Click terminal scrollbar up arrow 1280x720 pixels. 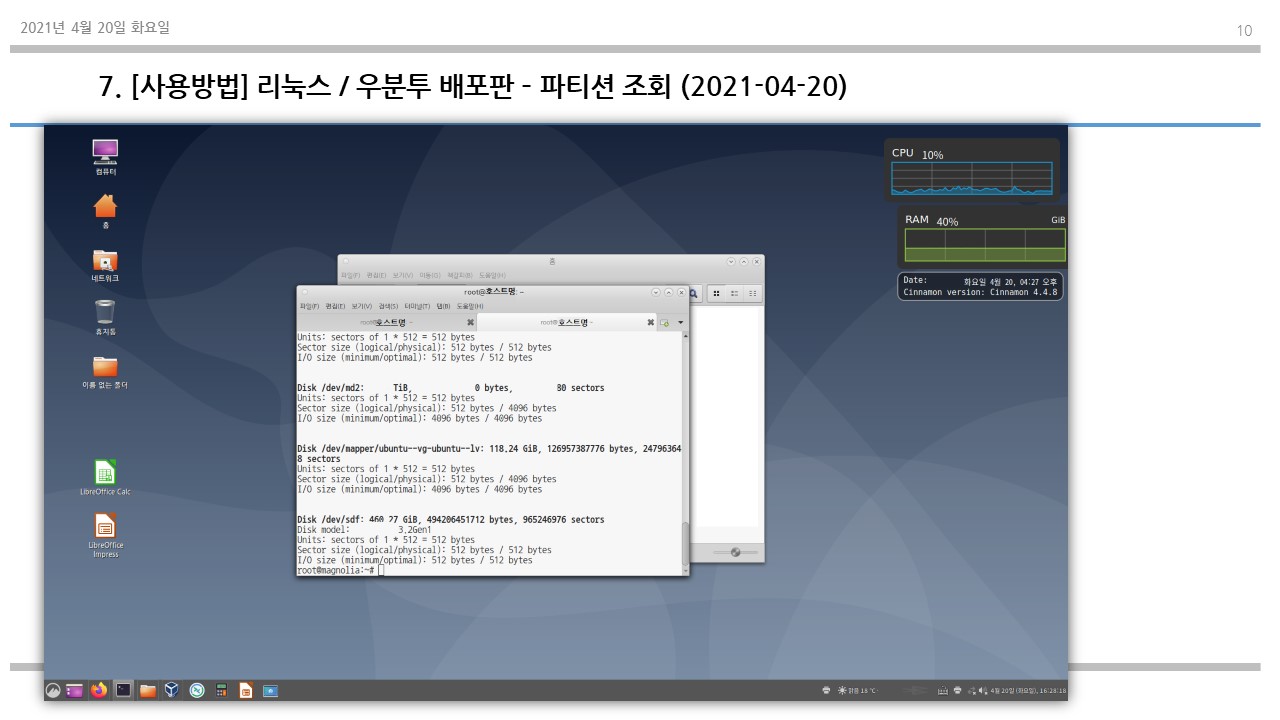click(x=685, y=337)
